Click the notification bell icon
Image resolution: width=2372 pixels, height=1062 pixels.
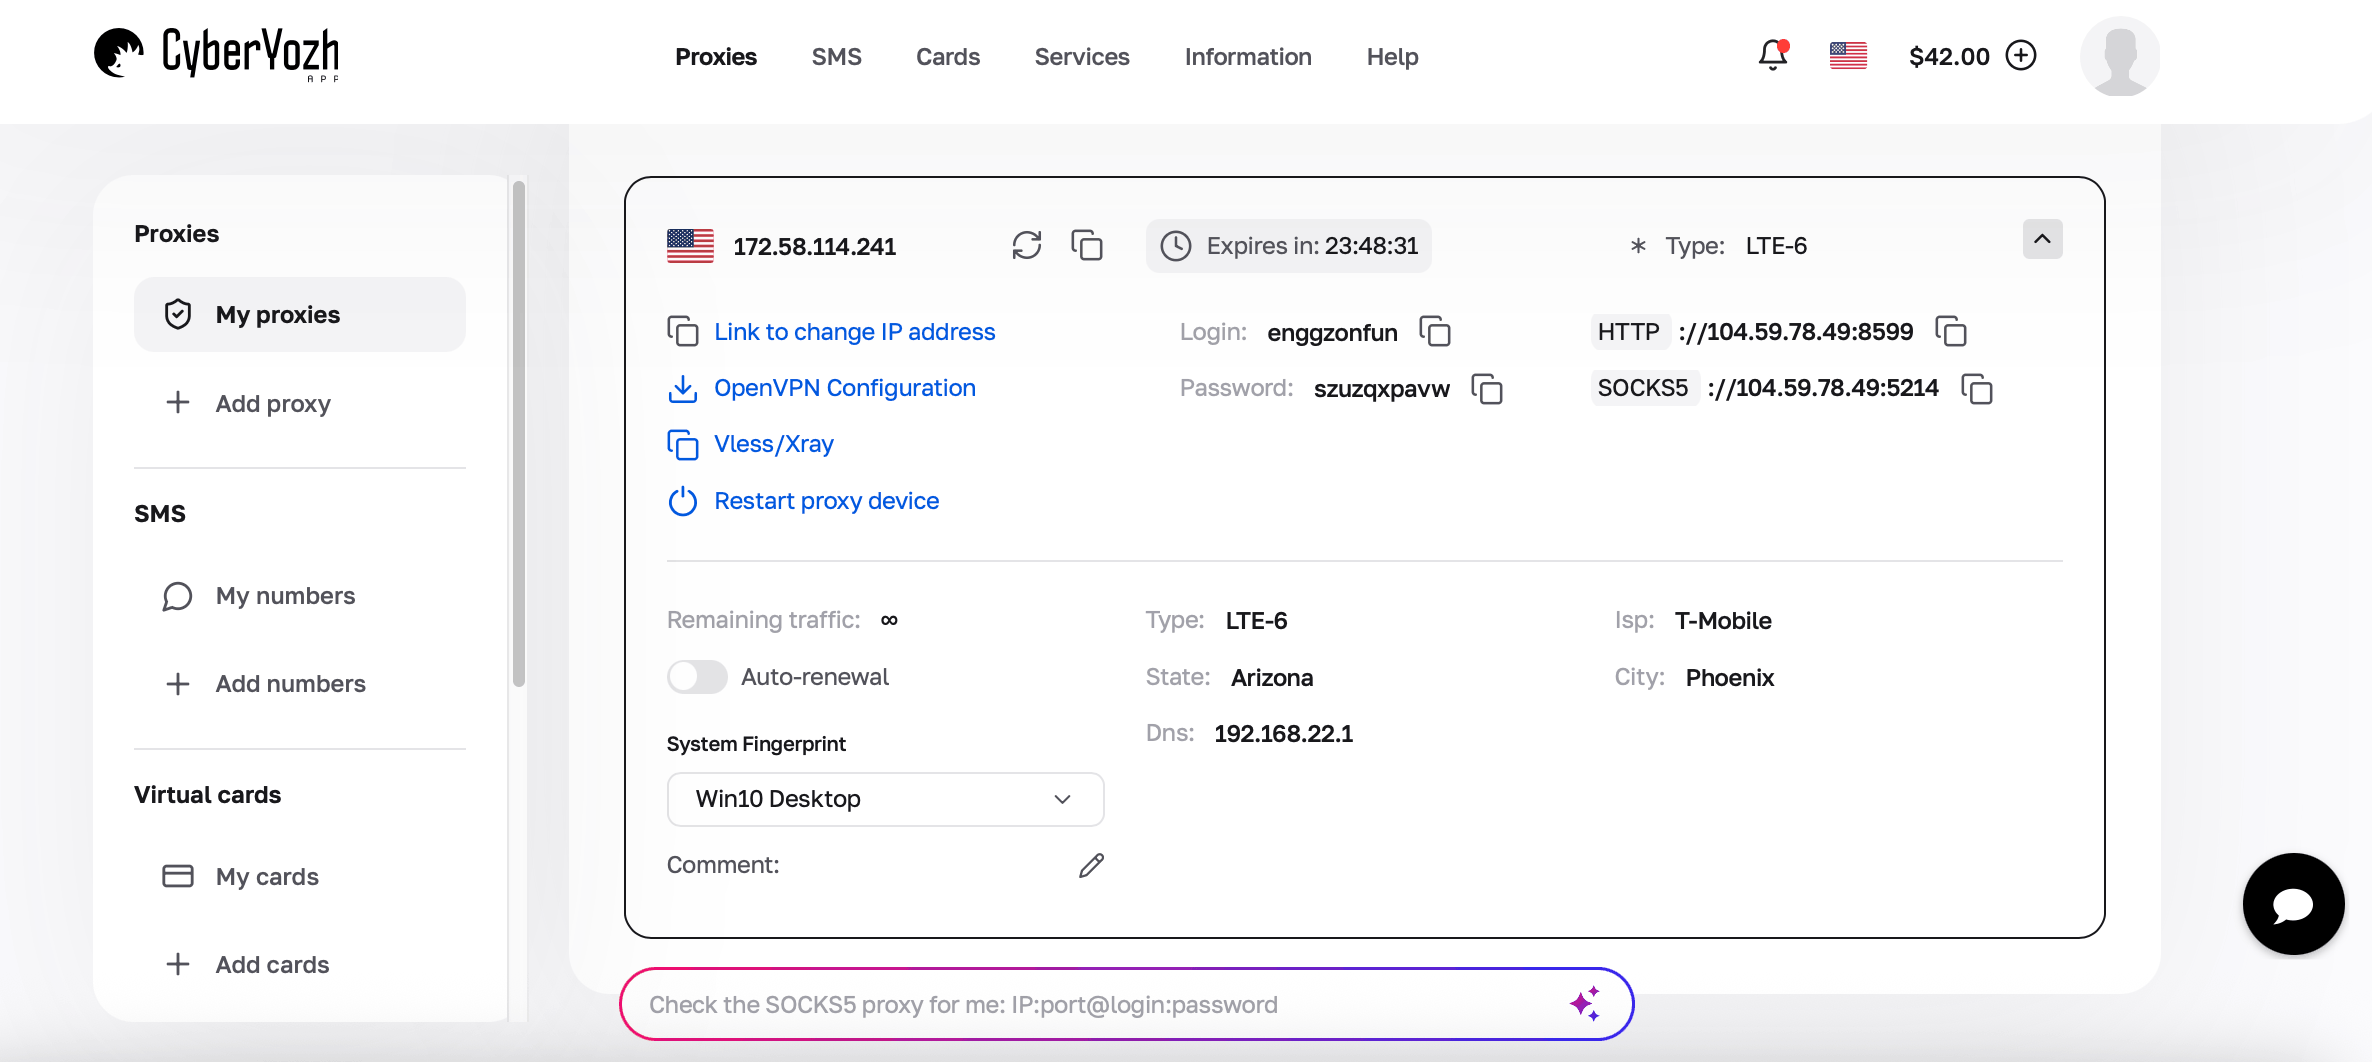(x=1772, y=56)
